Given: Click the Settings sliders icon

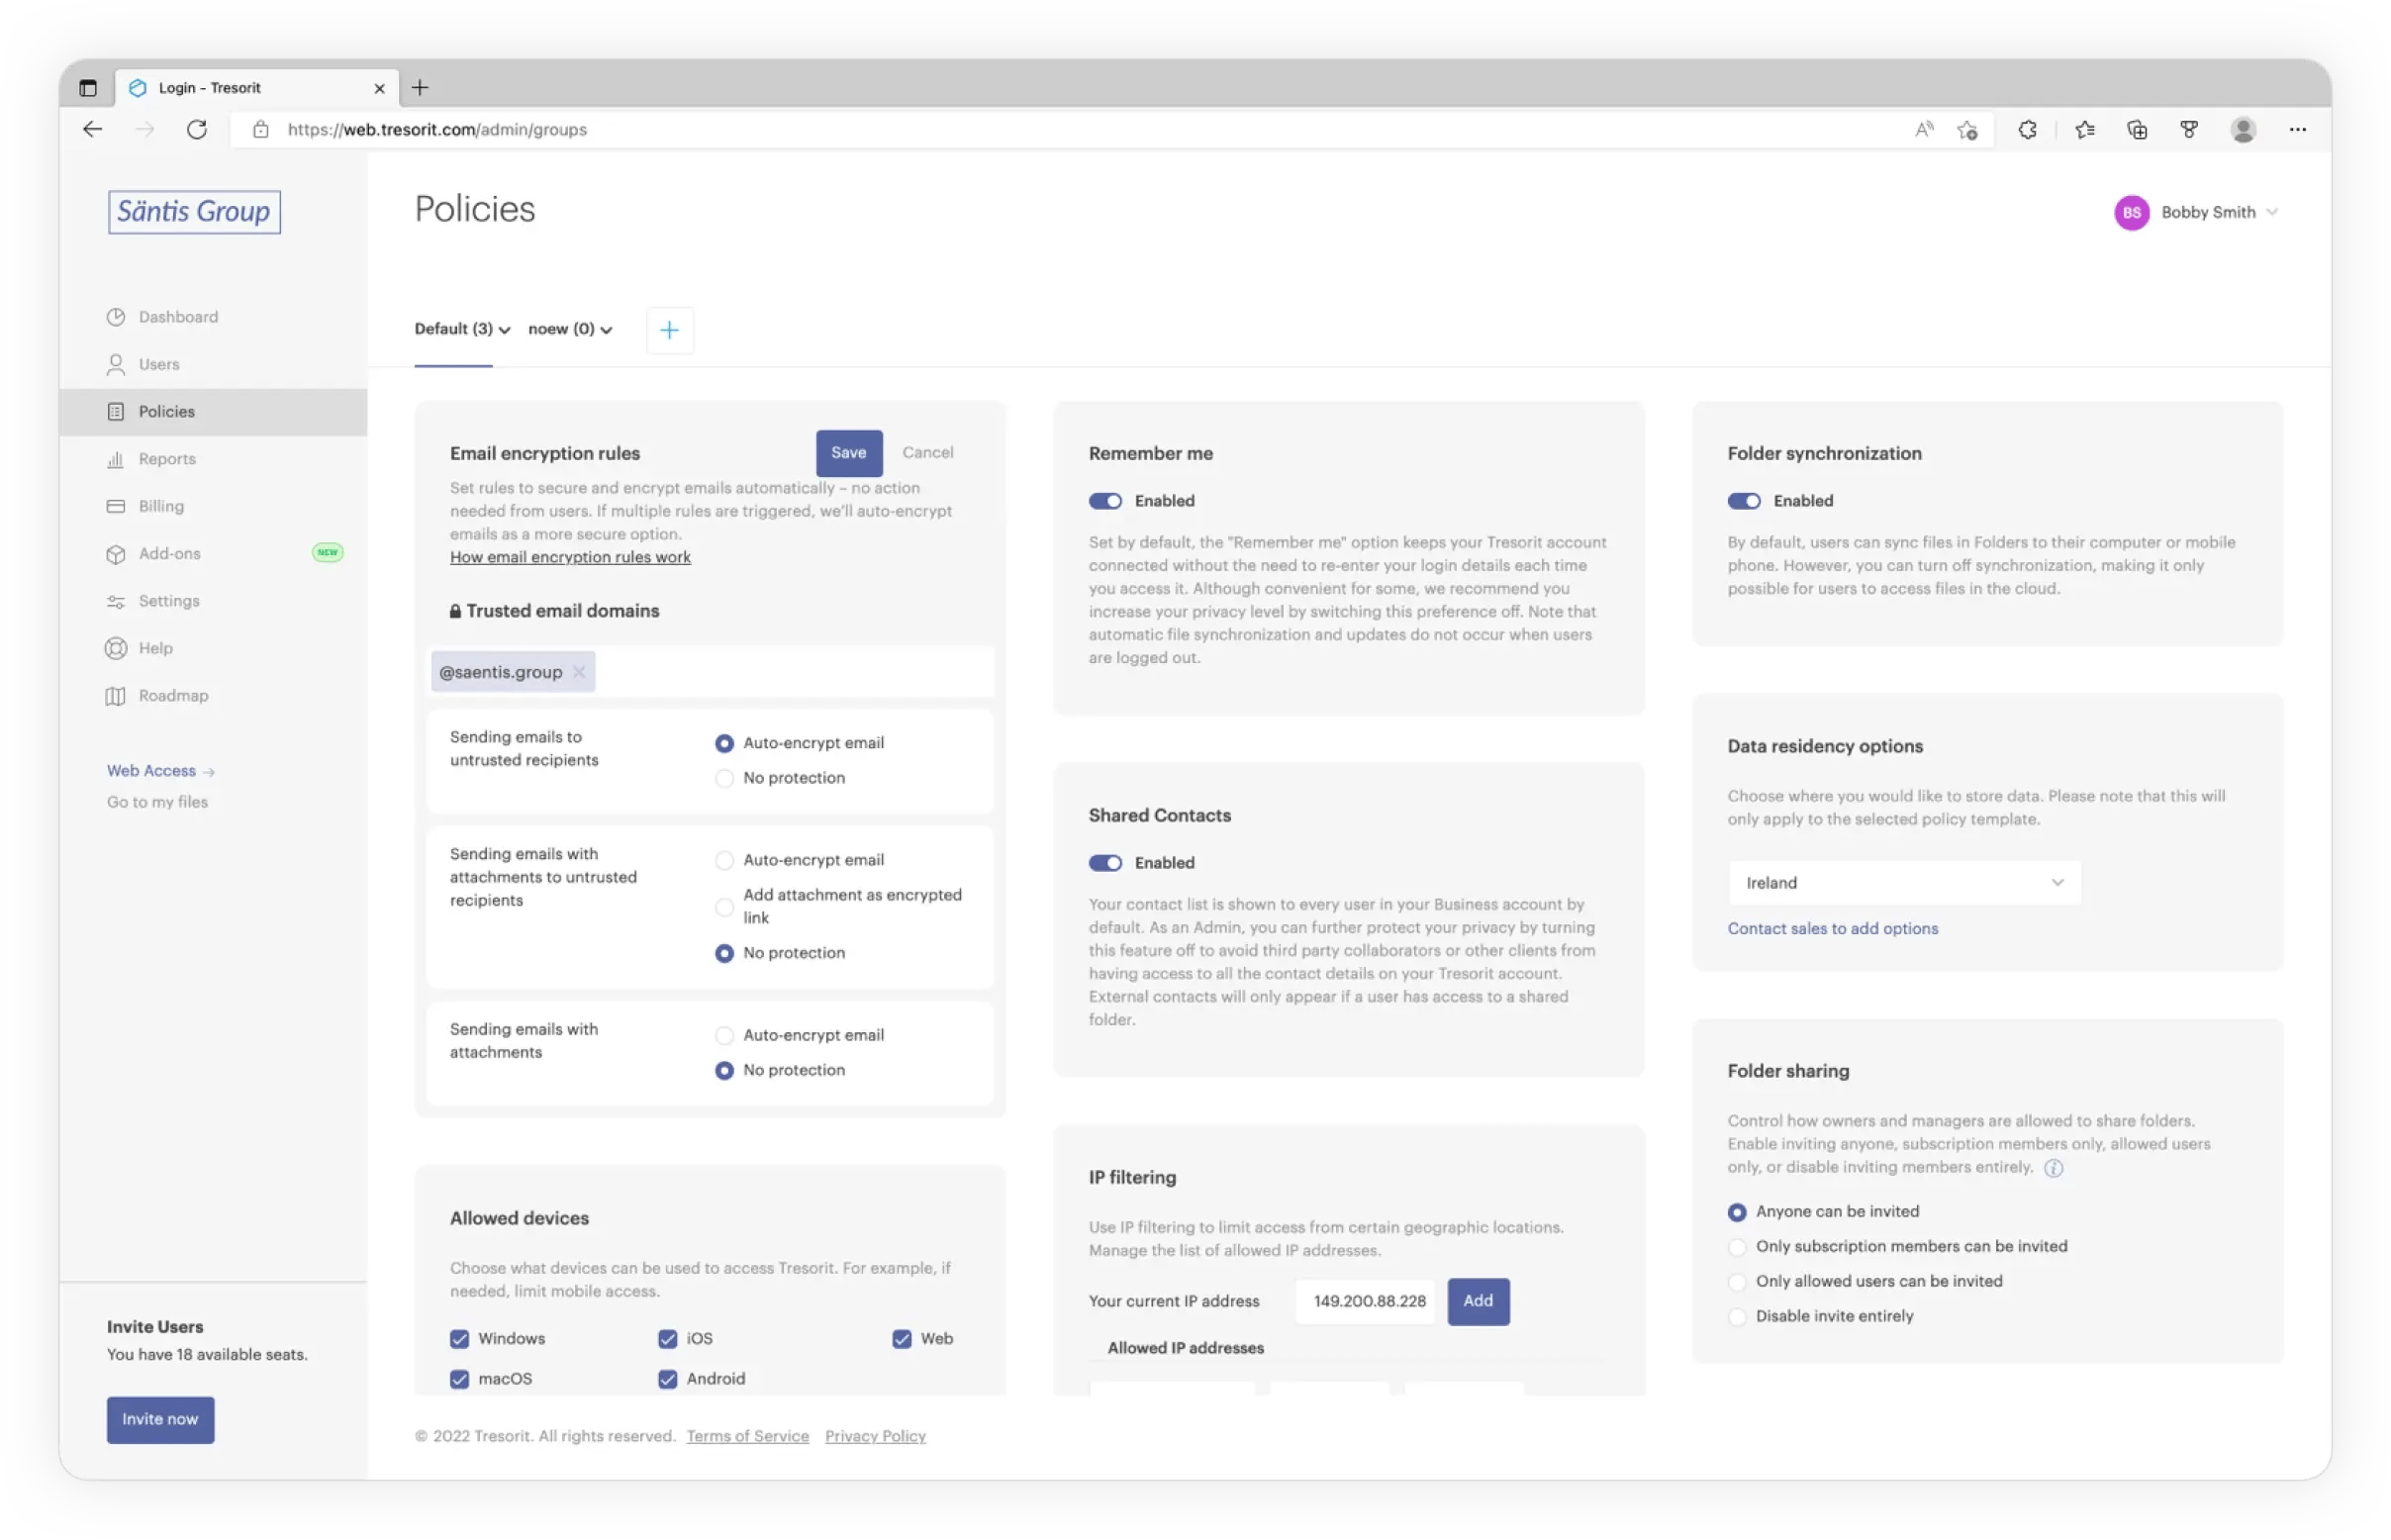Looking at the screenshot, I should coord(116,601).
